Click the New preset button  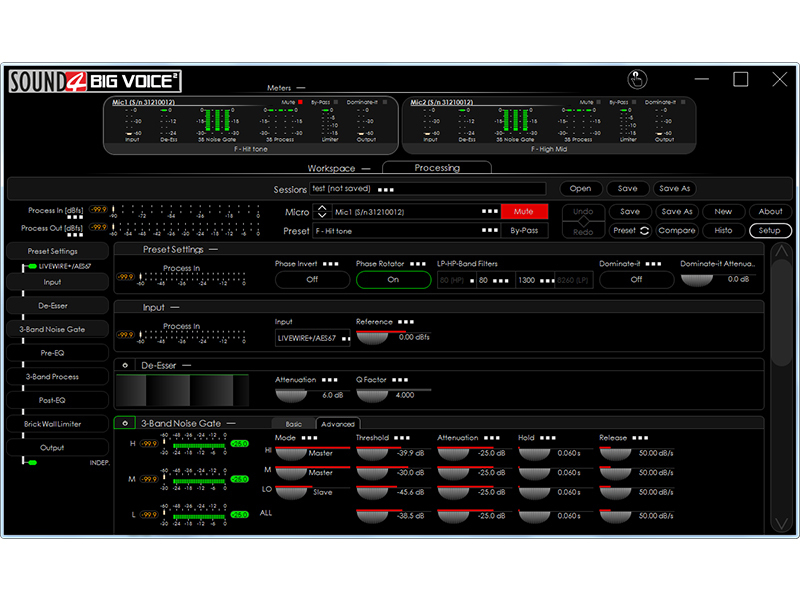click(x=723, y=211)
